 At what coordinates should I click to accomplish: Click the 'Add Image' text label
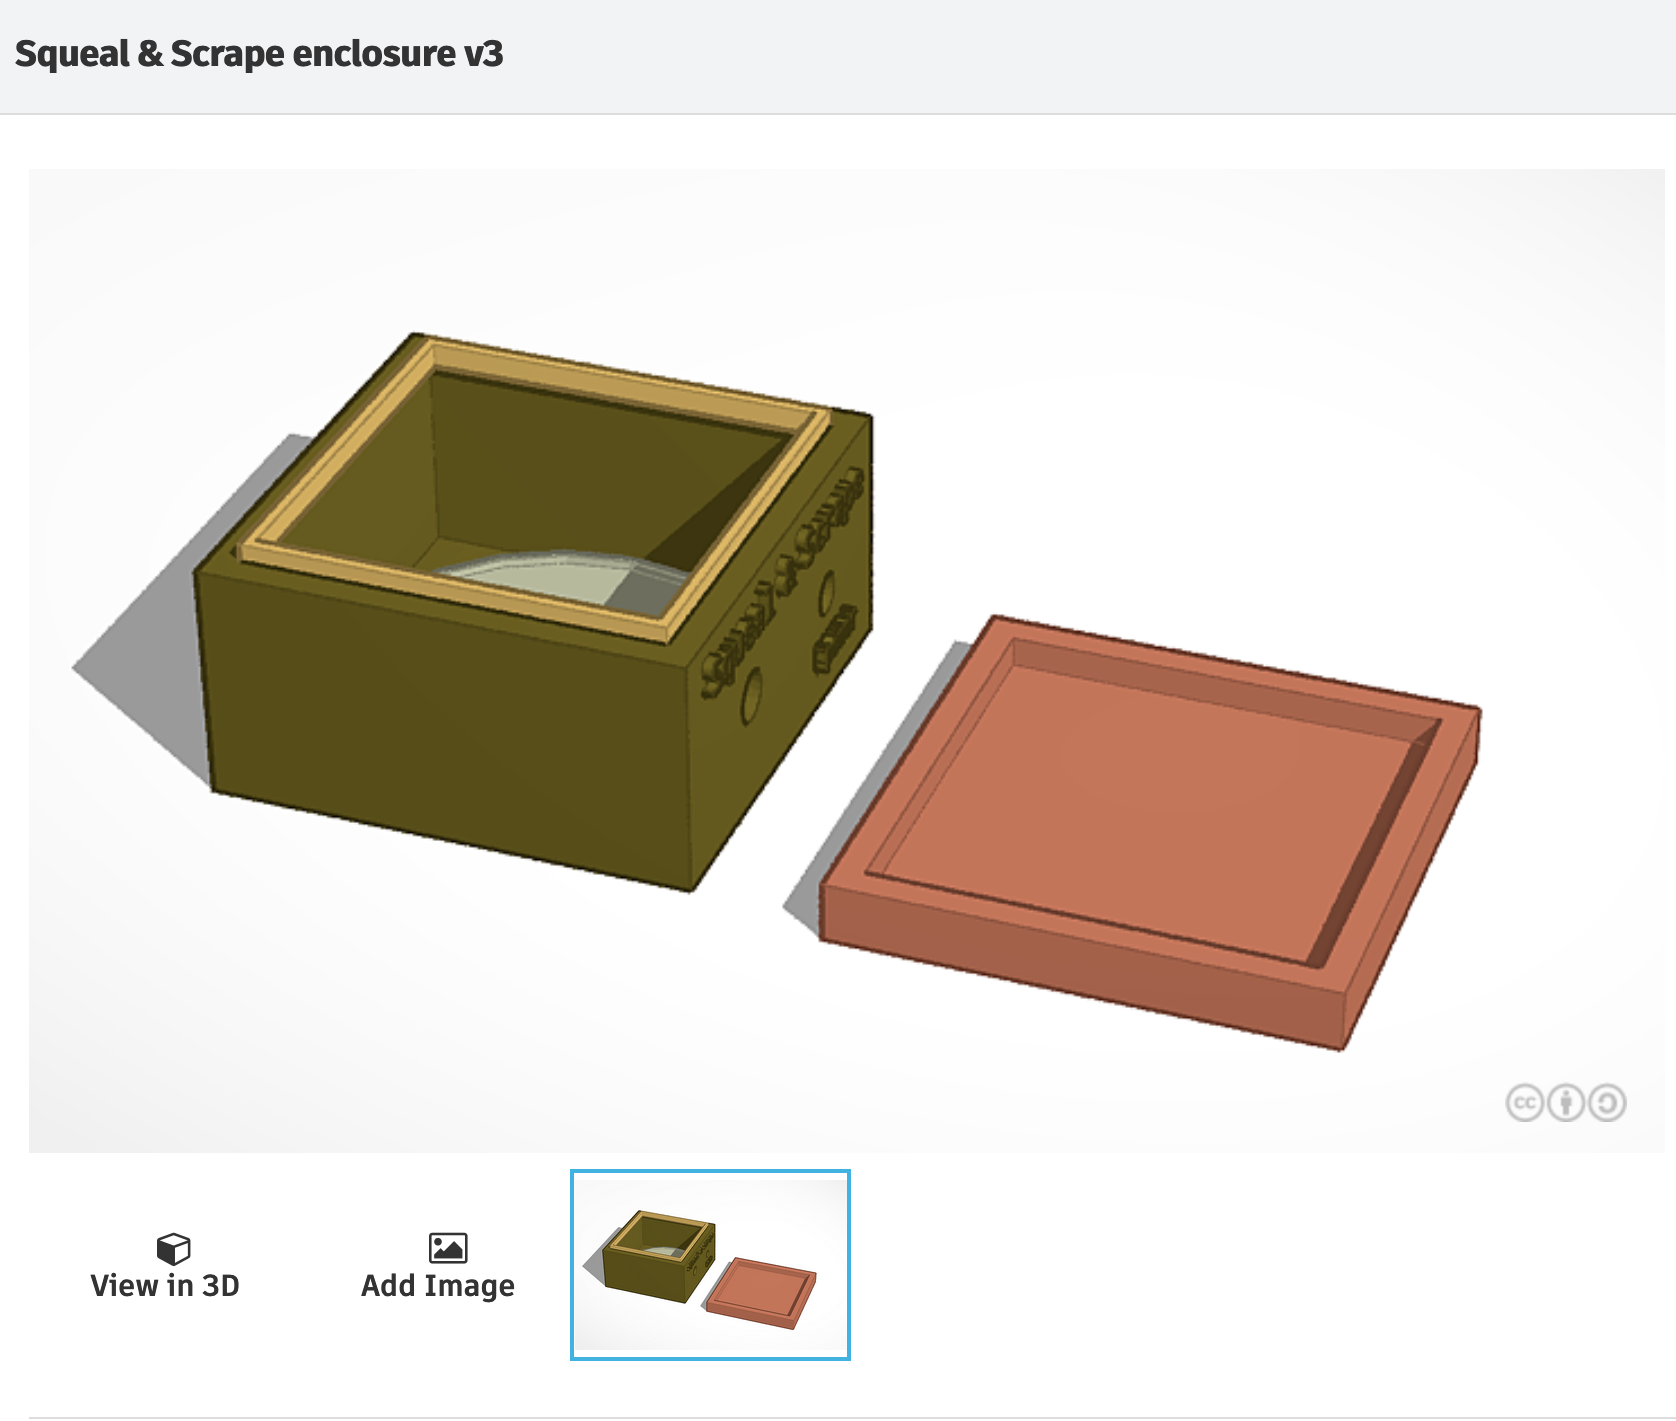coord(438,1285)
